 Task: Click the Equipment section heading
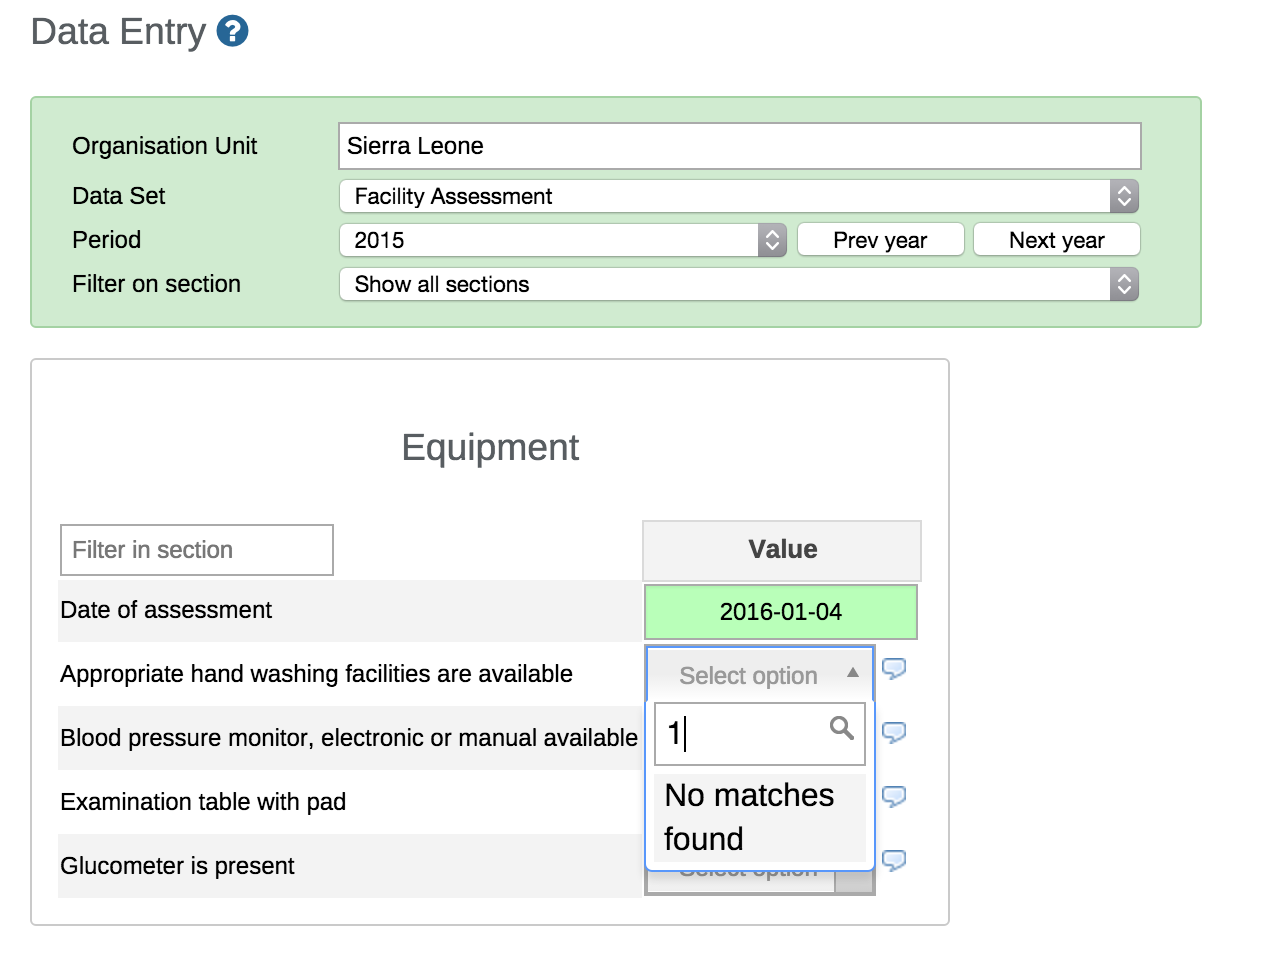[489, 447]
